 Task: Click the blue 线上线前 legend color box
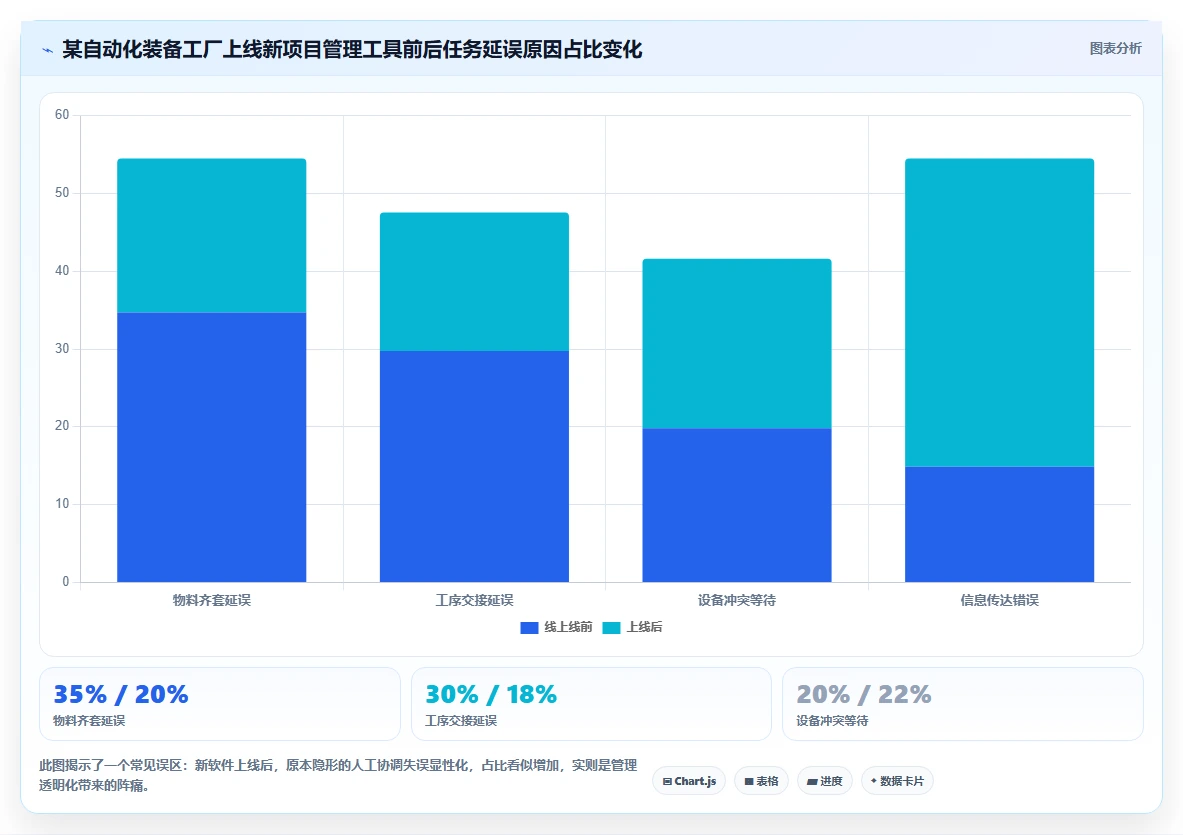tap(529, 628)
